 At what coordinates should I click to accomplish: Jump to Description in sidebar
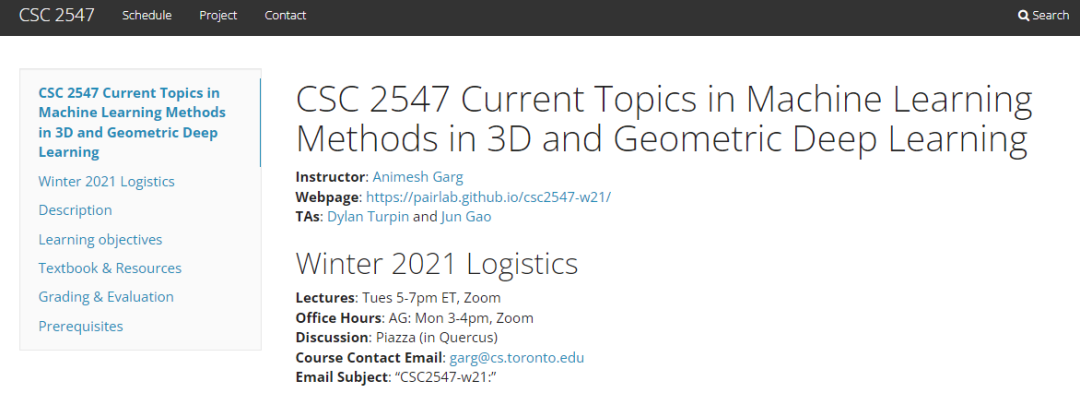click(75, 210)
